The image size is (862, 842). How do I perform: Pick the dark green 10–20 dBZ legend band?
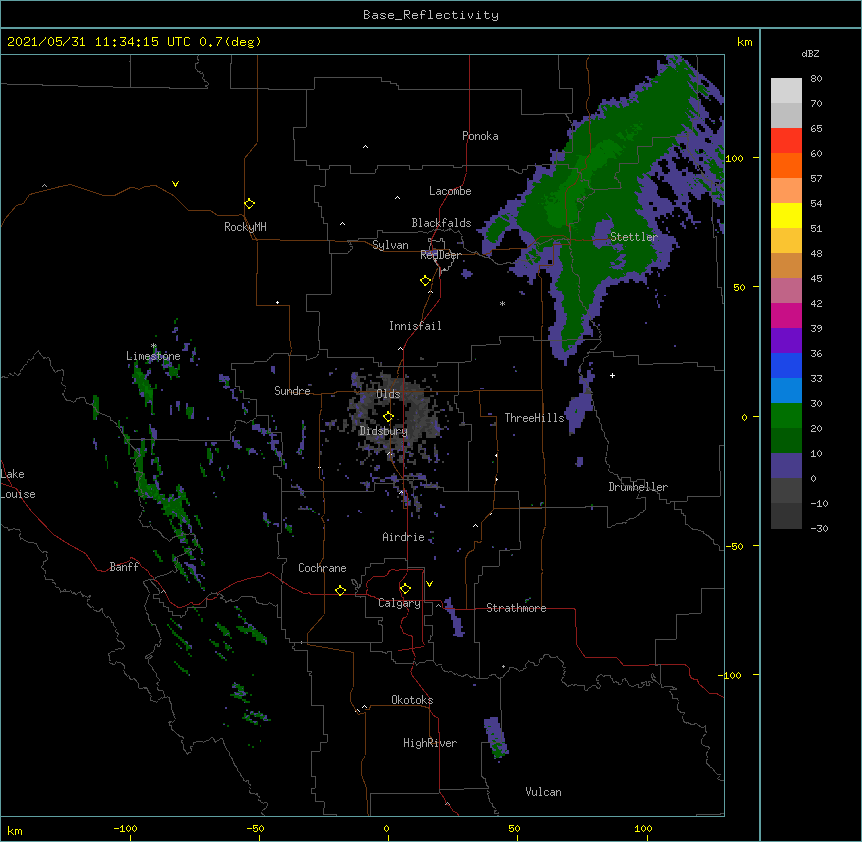tap(786, 441)
